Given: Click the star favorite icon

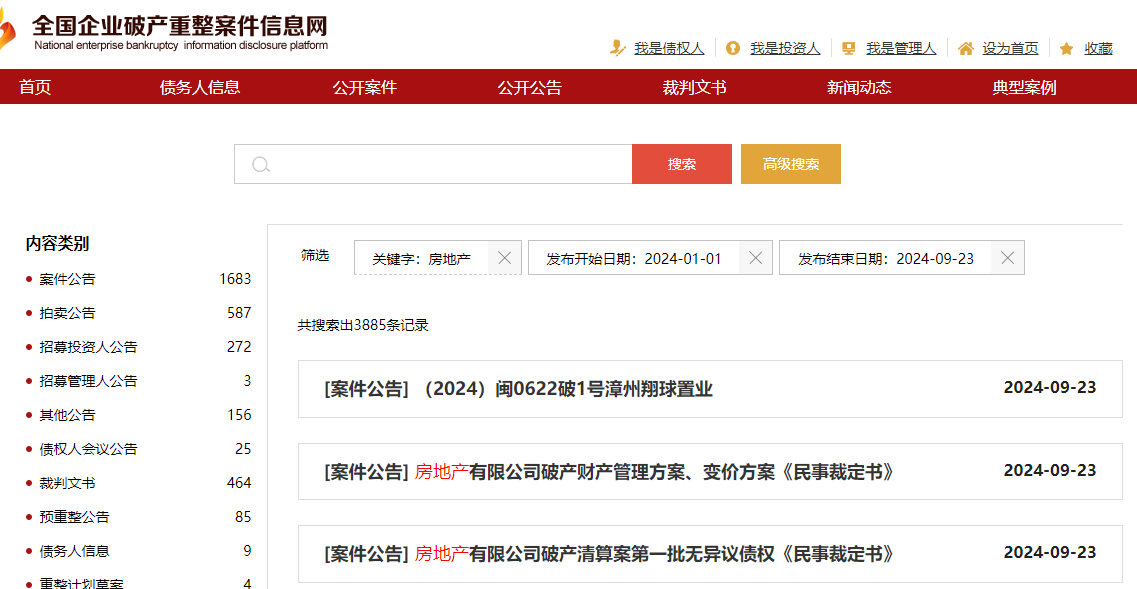Looking at the screenshot, I should tap(1066, 48).
